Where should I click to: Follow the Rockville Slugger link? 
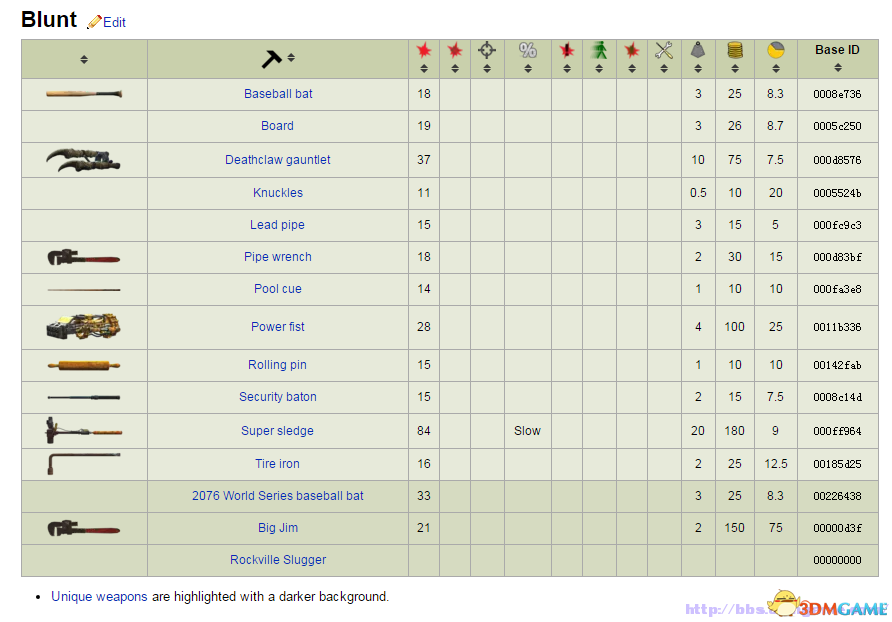[x=278, y=560]
